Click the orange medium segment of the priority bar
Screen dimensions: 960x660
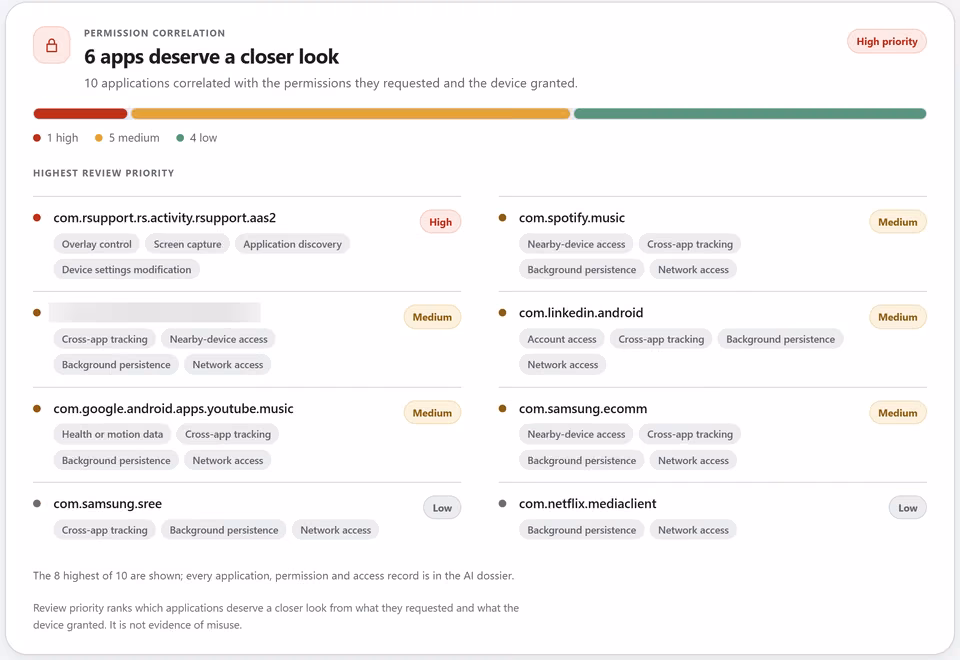[x=350, y=113]
